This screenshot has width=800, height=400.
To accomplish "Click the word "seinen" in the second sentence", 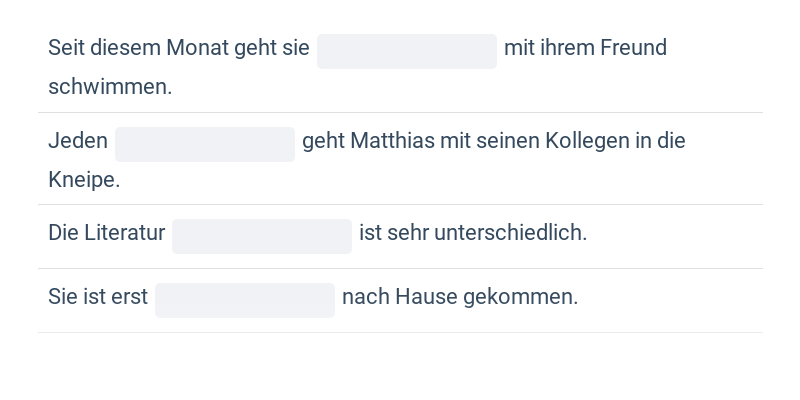I will (x=508, y=141).
